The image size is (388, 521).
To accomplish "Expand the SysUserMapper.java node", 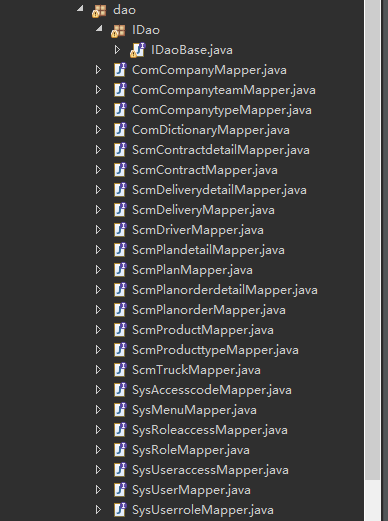I will tap(98, 490).
